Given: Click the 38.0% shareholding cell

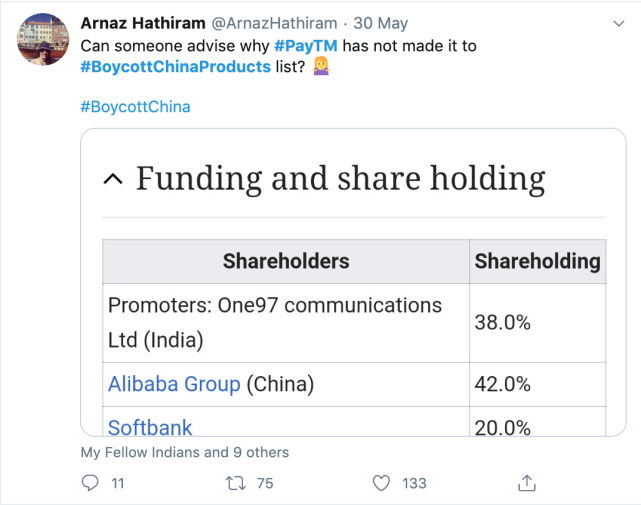Looking at the screenshot, I should pyautogui.click(x=502, y=322).
